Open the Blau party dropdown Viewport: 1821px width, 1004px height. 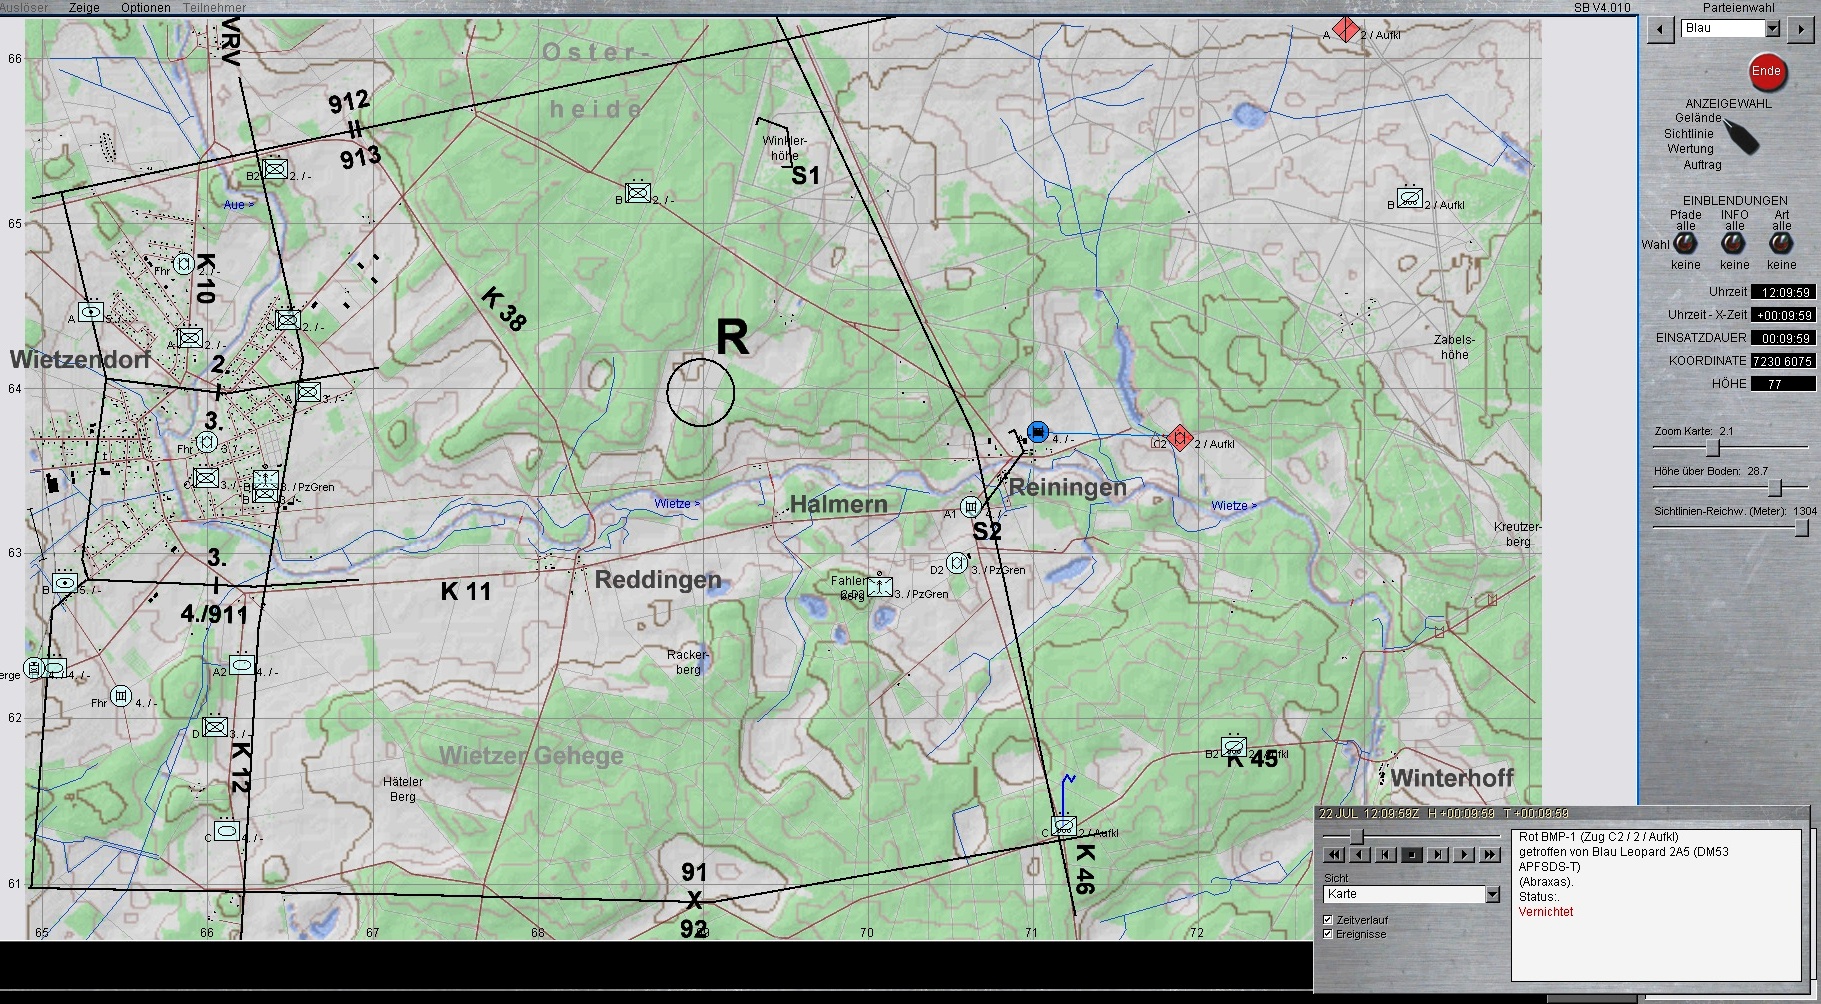(1773, 29)
